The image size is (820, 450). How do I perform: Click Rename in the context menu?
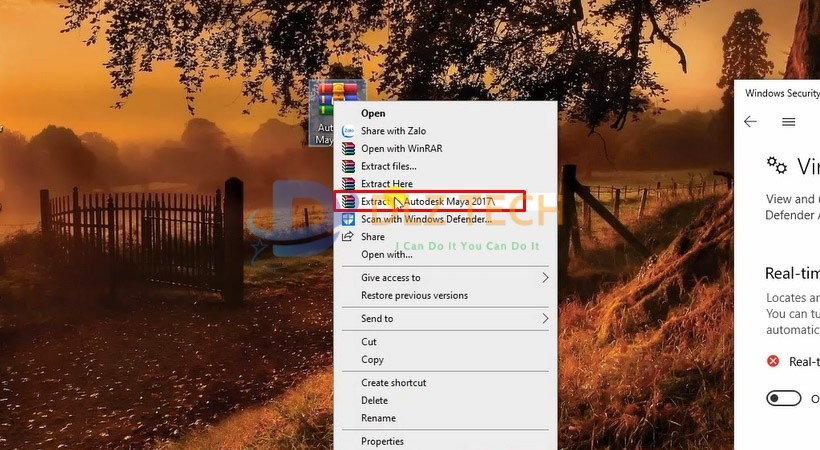378,418
